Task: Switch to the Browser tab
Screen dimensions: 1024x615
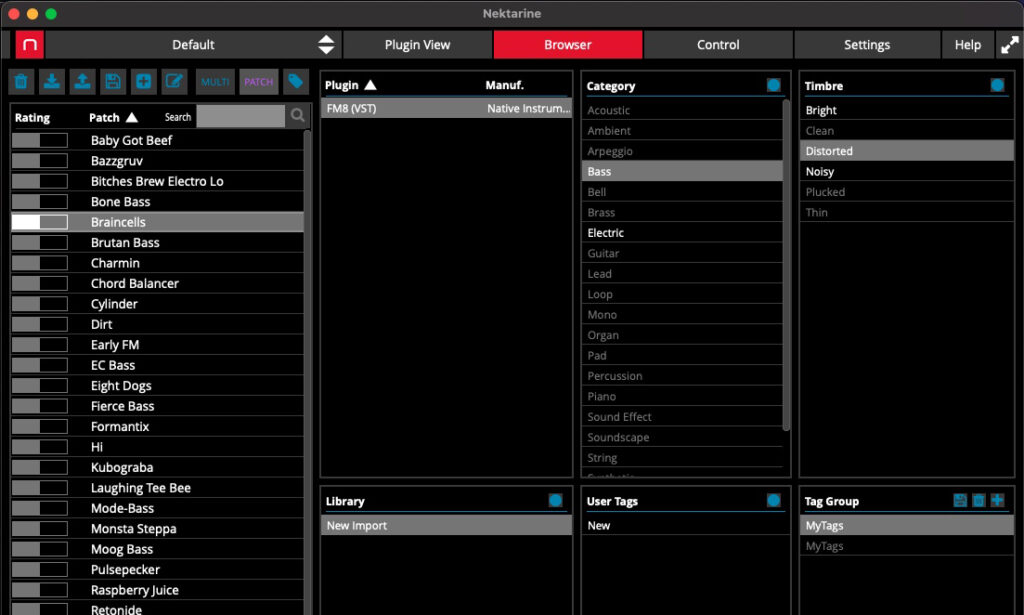Action: [568, 44]
